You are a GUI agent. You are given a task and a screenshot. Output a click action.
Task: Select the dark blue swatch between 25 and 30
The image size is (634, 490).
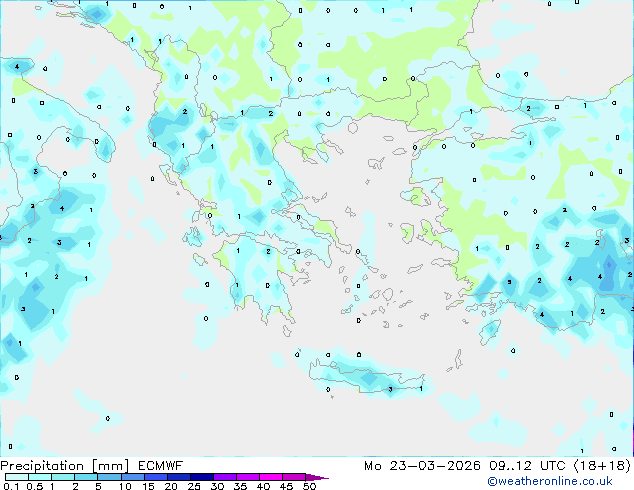coord(201,477)
